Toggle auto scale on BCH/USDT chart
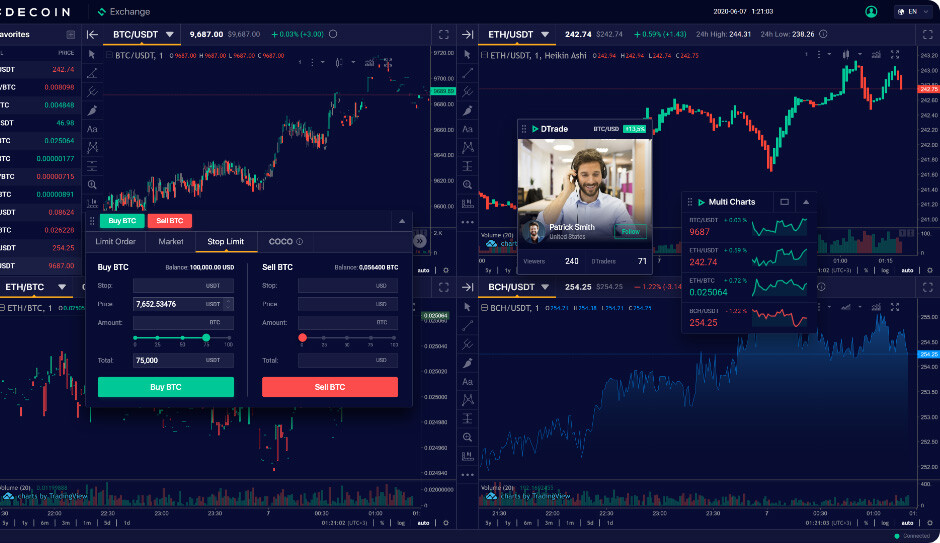 click(908, 523)
